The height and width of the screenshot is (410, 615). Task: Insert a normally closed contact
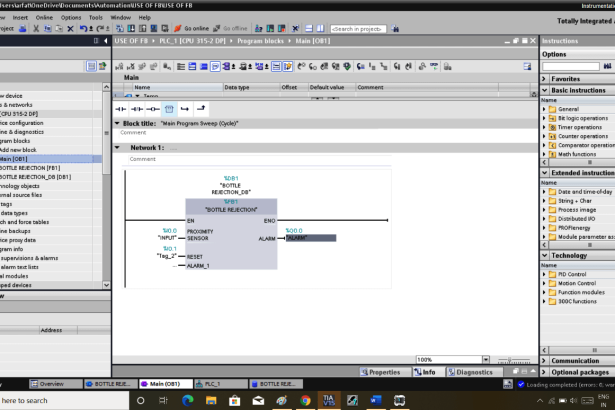click(138, 108)
